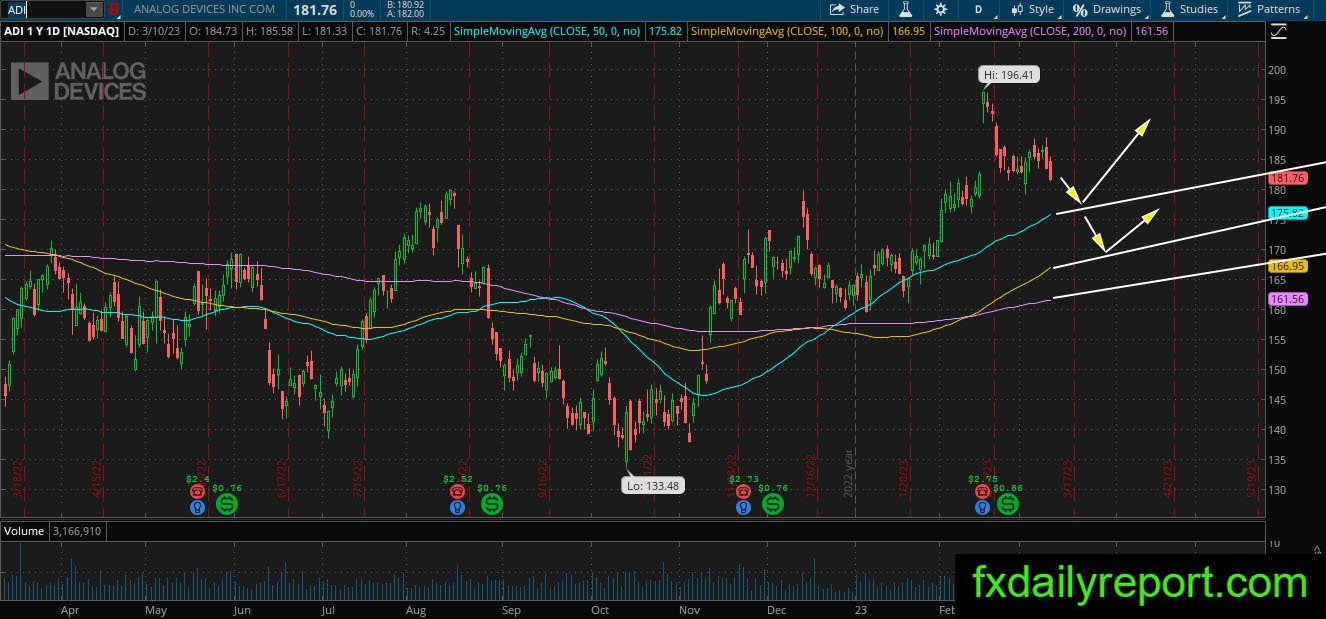The height and width of the screenshot is (619, 1326).
Task: Click the Lo: 133.48 price bubble
Action: 651,486
